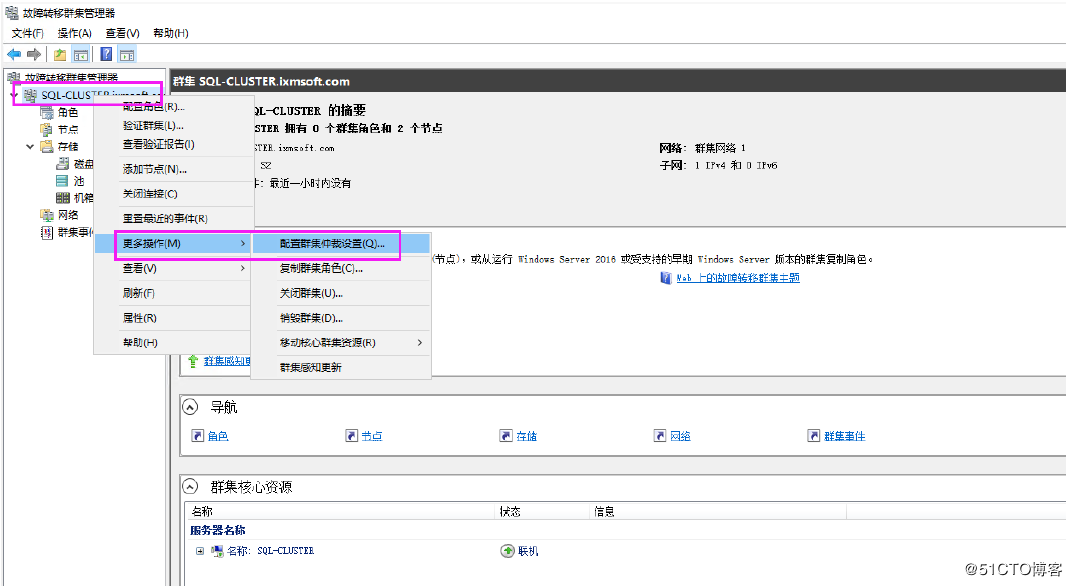Collapse the 群集核心资源 section chevron

click(190, 487)
